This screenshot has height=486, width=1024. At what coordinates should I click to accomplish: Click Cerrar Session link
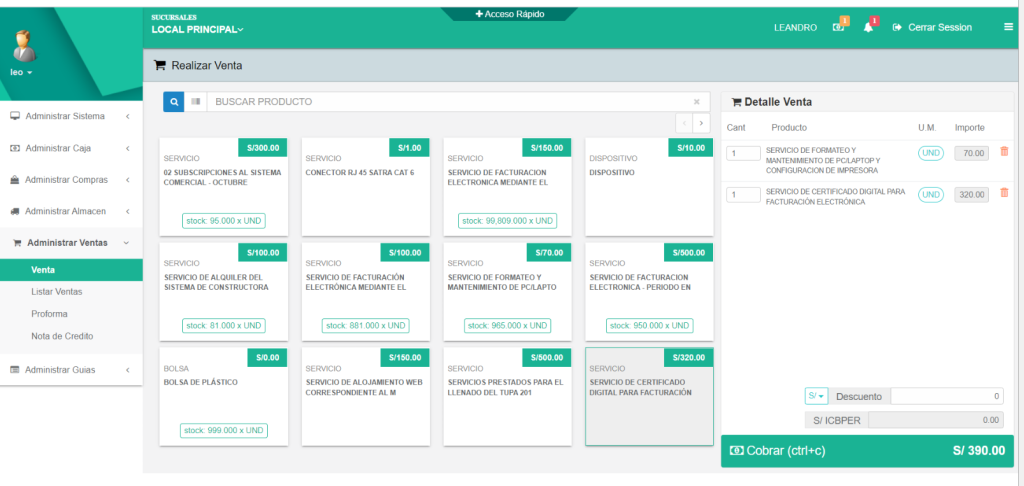(932, 27)
